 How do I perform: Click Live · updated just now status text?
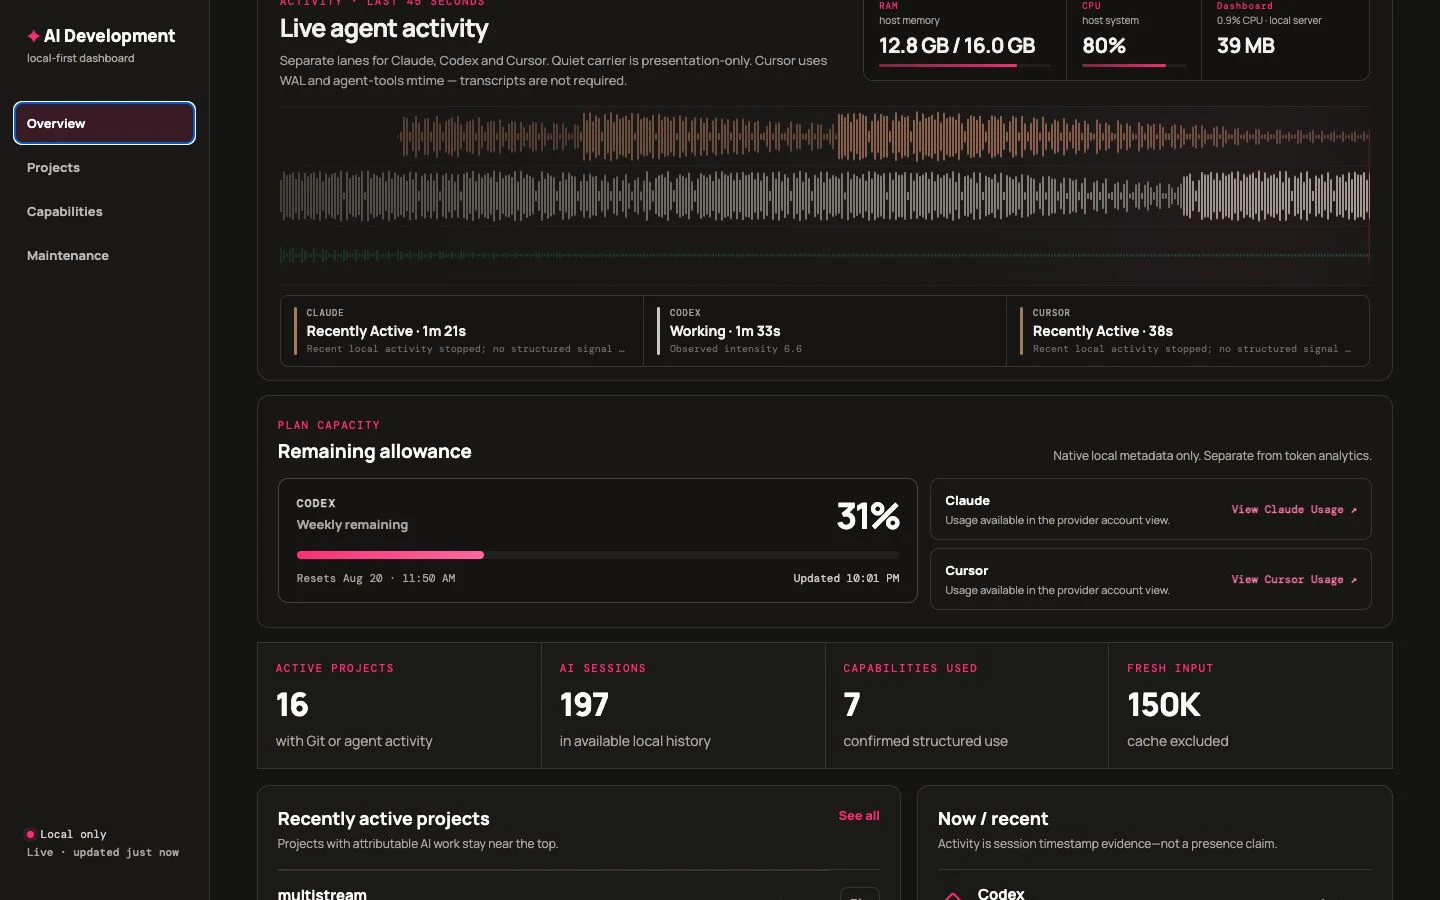[x=103, y=853]
